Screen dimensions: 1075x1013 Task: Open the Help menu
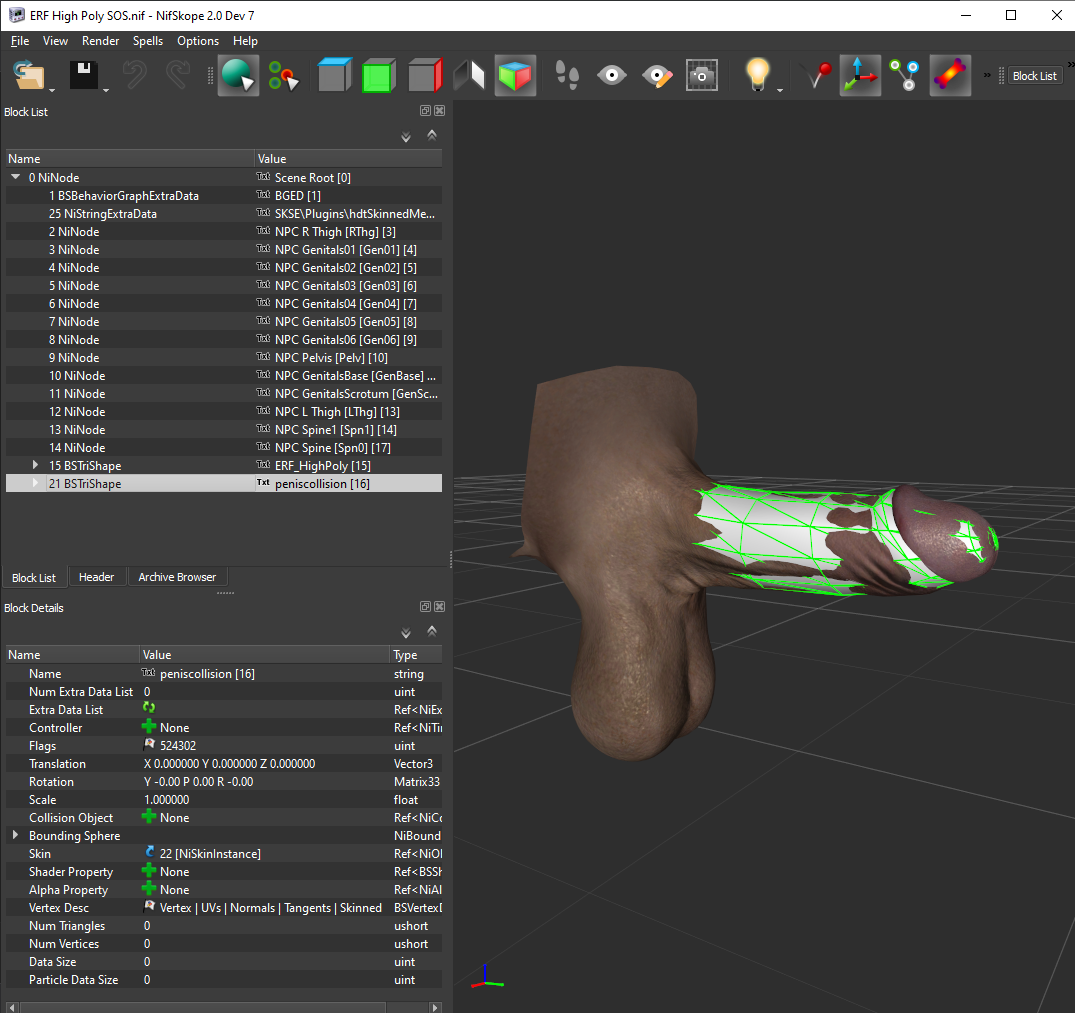pyautogui.click(x=245, y=41)
